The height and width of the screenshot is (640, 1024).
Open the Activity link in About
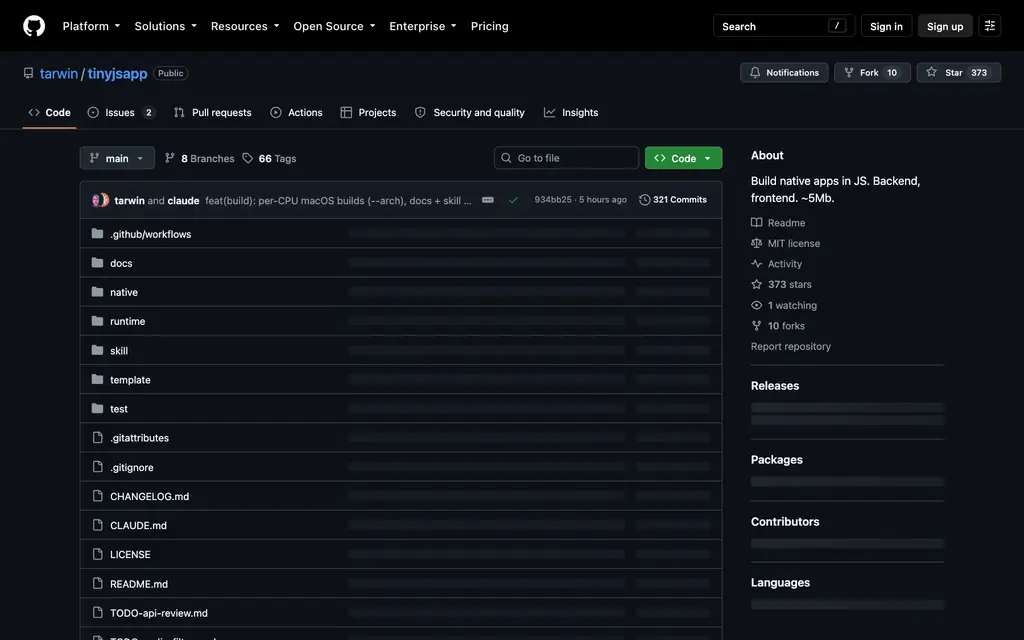click(x=776, y=264)
